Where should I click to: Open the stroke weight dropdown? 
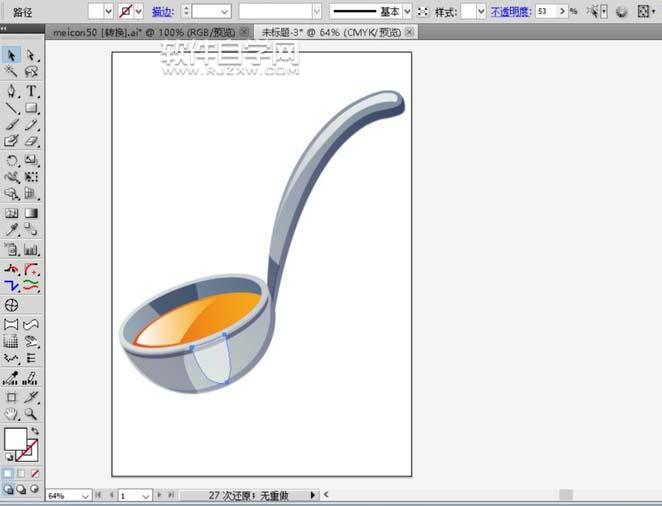click(225, 11)
